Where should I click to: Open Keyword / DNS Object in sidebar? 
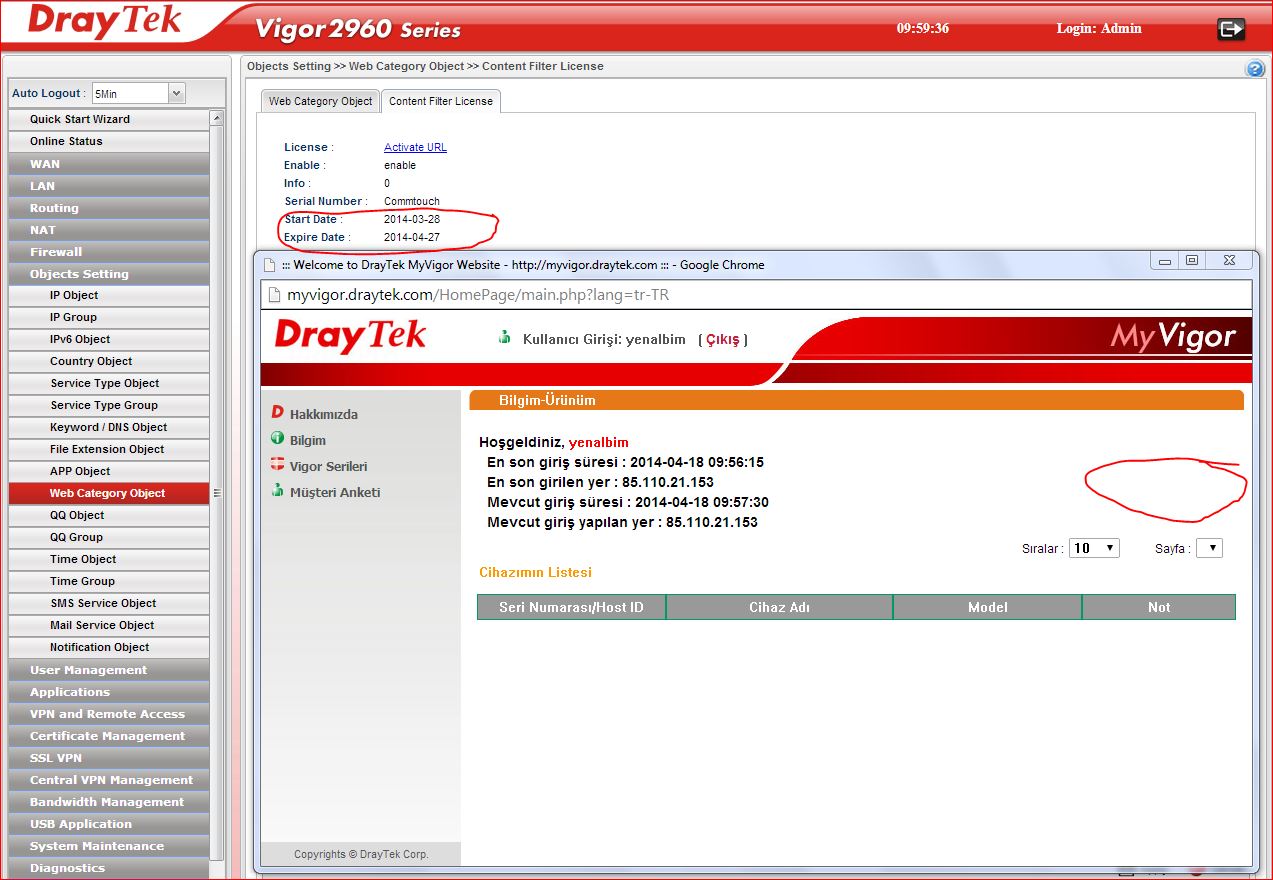click(x=108, y=427)
